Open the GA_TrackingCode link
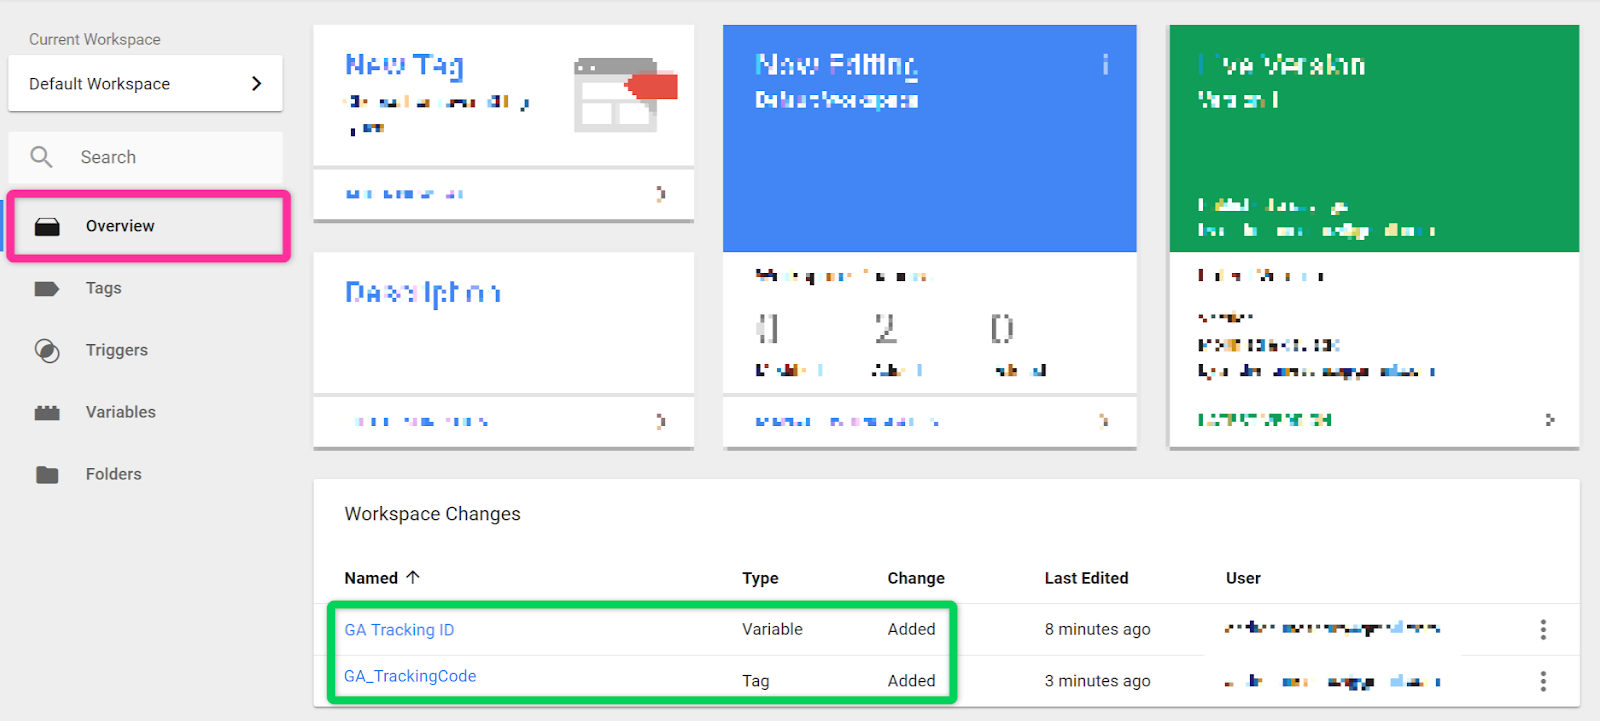 click(x=410, y=676)
